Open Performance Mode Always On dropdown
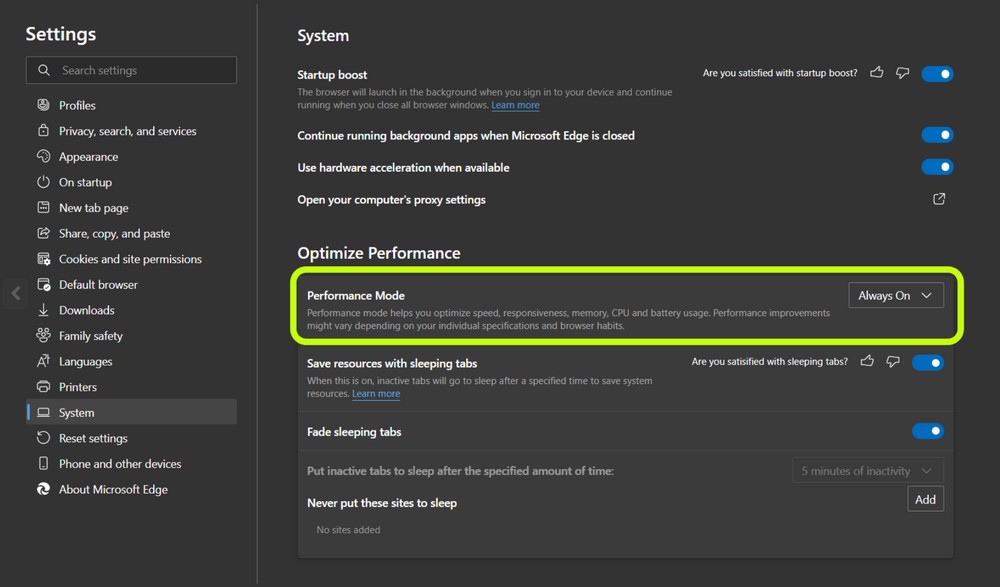The image size is (1000, 587). click(896, 295)
